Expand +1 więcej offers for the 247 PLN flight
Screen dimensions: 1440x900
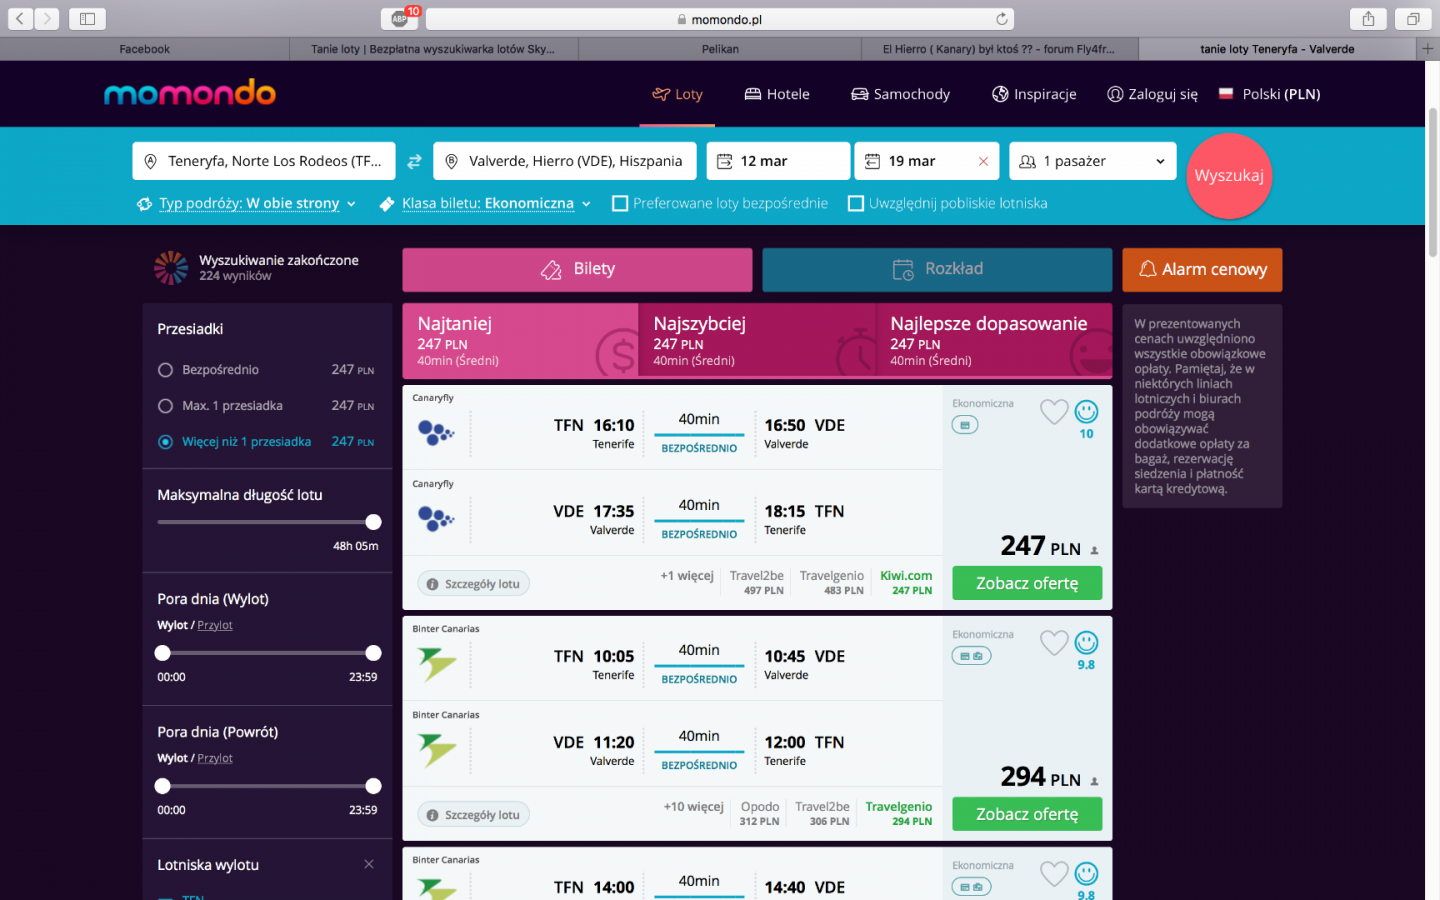[687, 576]
